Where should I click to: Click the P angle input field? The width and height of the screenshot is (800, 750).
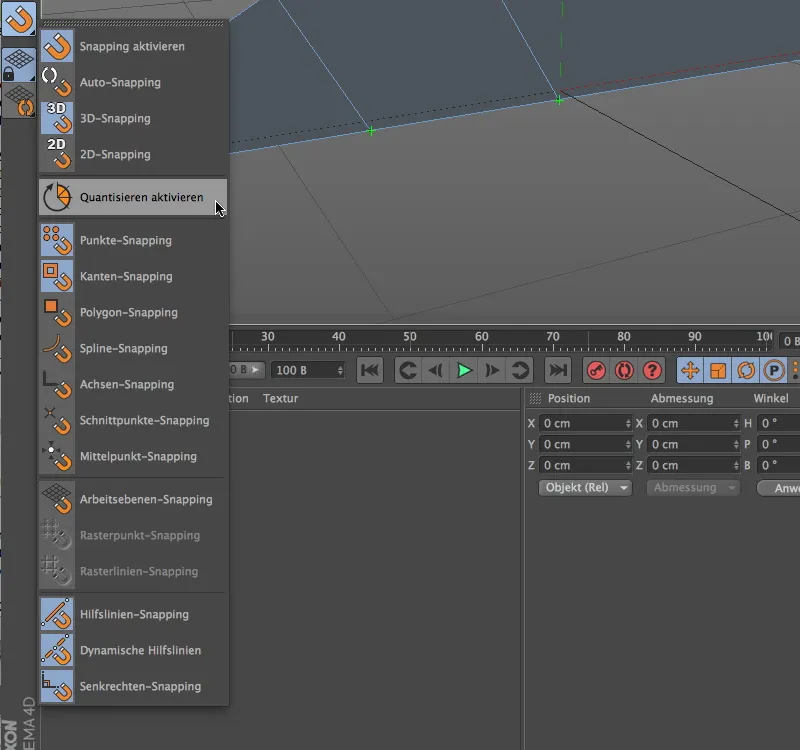779,444
